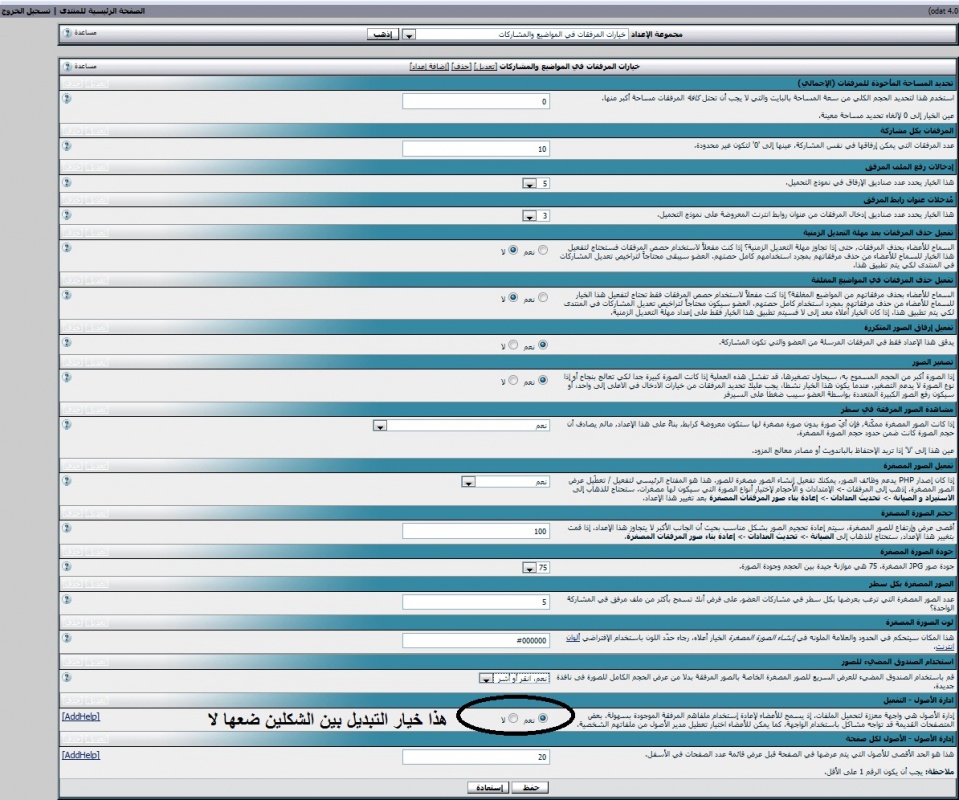Click help icon for attachments per post row
Image resolution: width=959 pixels, height=800 pixels.
[66, 147]
